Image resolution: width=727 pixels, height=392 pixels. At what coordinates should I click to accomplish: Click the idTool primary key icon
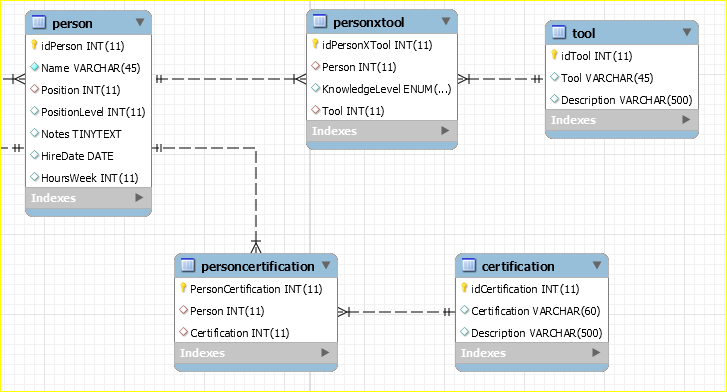[x=554, y=55]
